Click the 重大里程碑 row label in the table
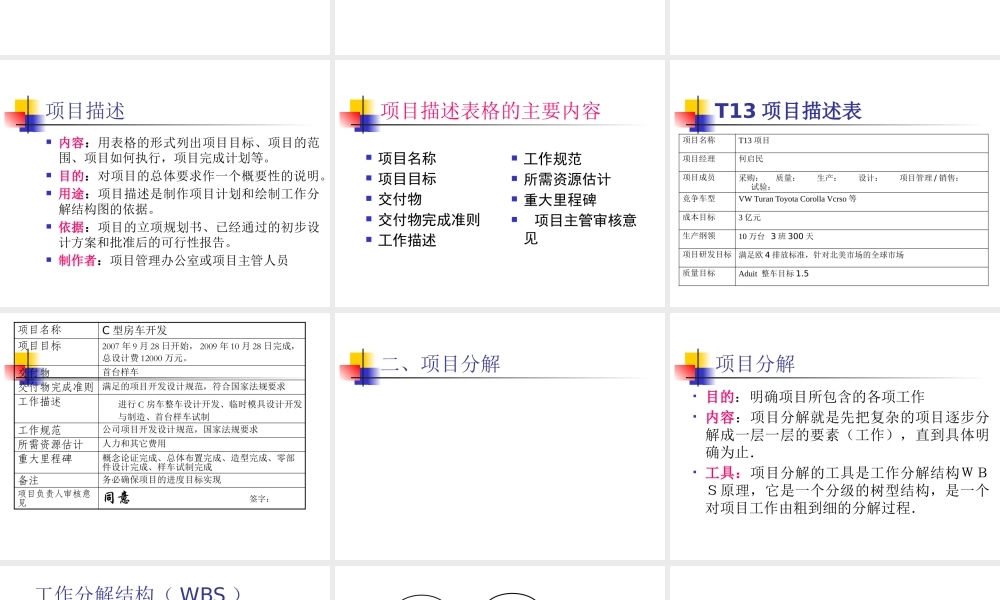 [x=45, y=459]
